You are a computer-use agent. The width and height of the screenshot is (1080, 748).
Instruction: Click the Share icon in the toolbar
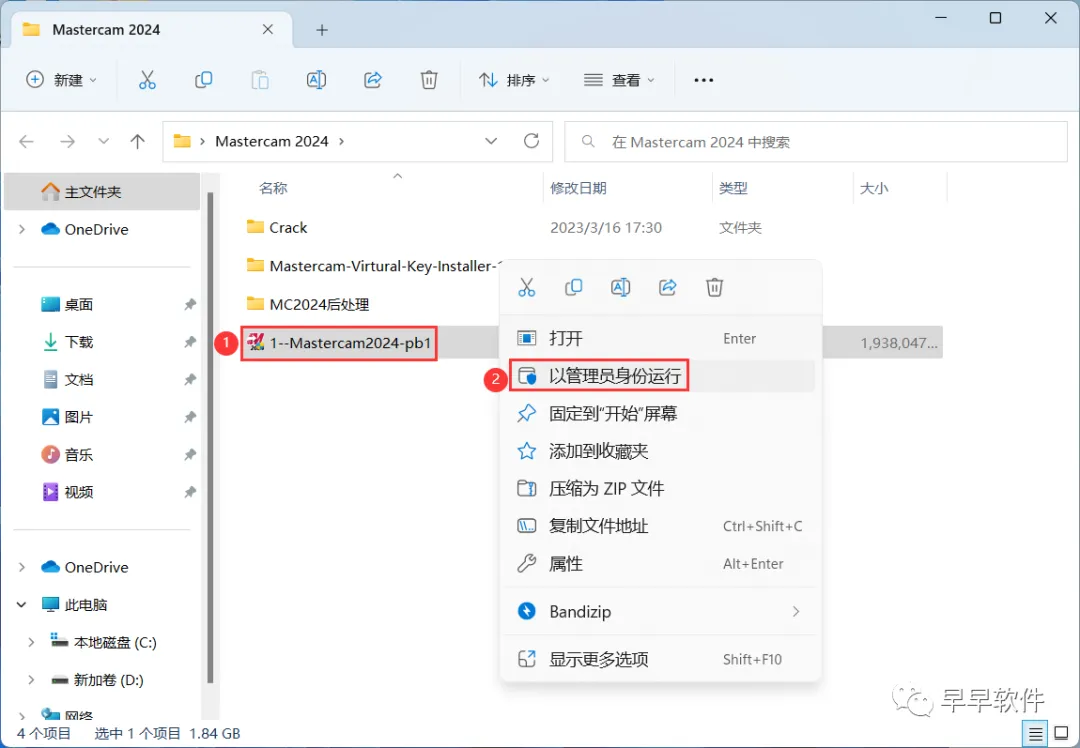(373, 80)
